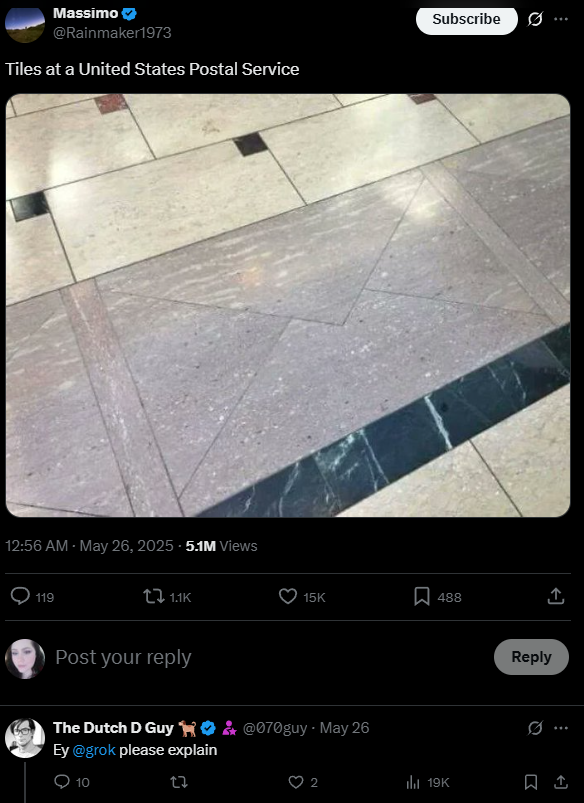
Task: Click the gray Reply button
Action: point(531,657)
